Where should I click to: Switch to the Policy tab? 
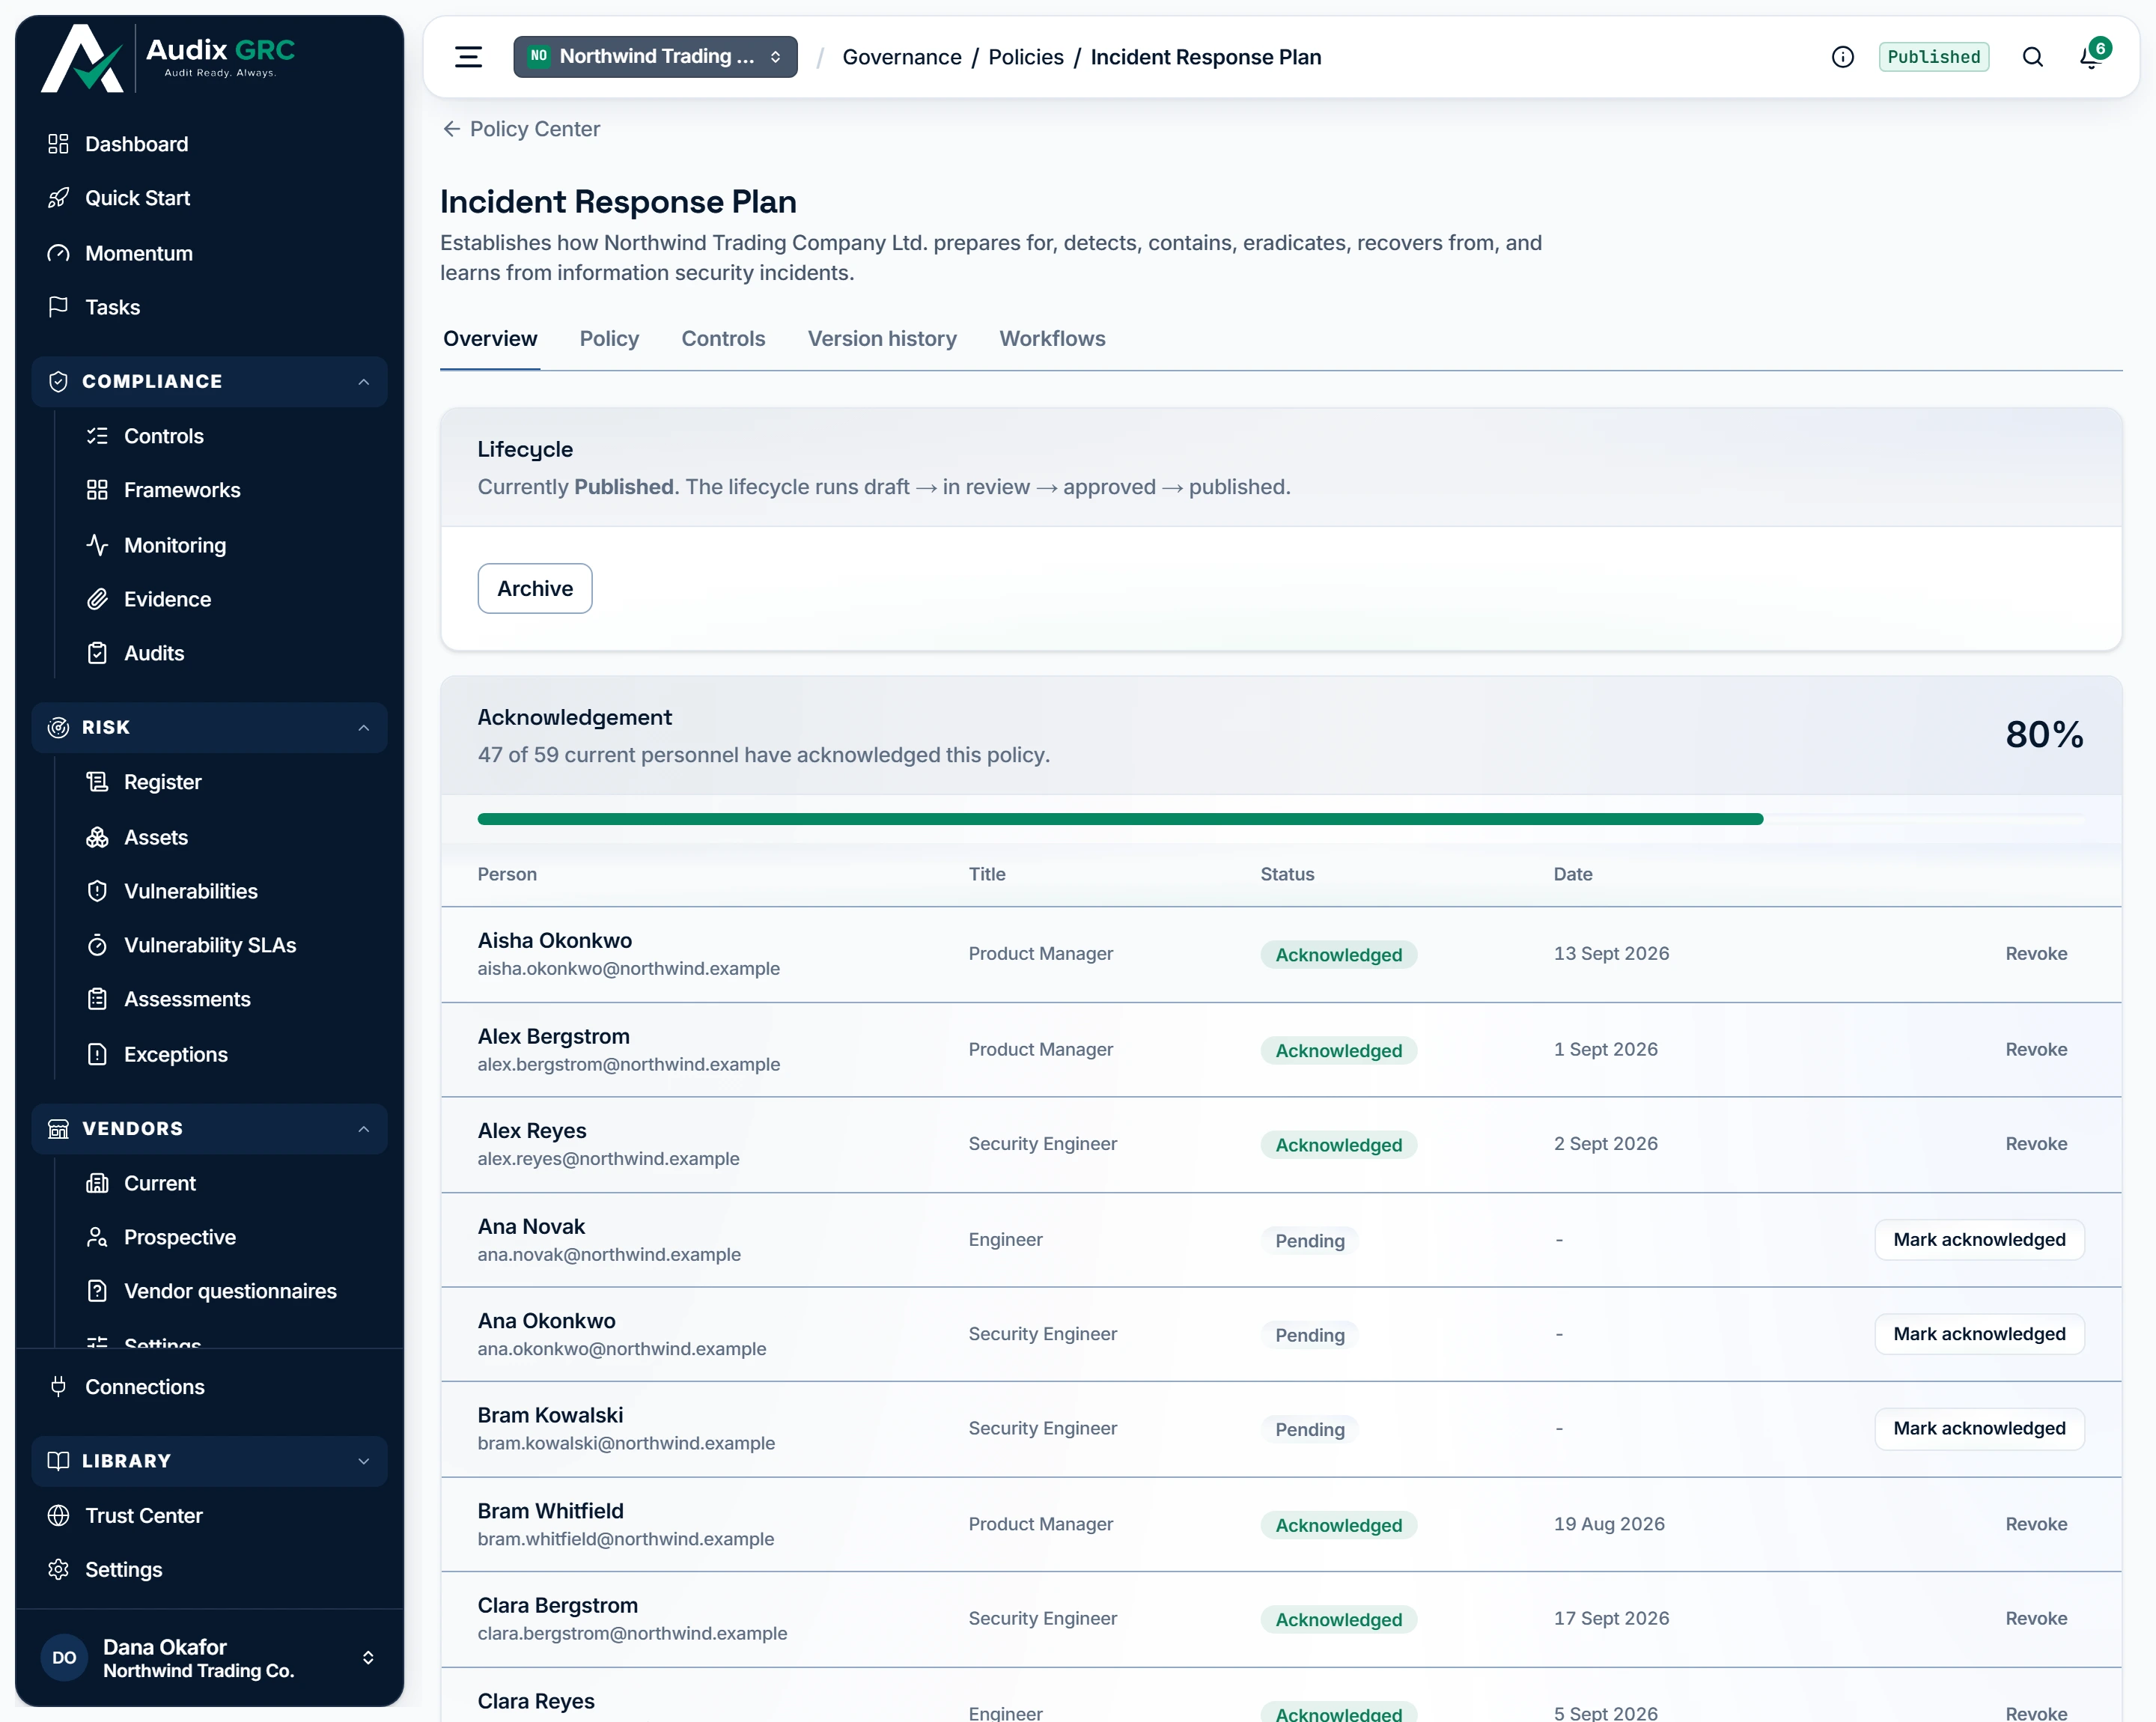tap(609, 339)
